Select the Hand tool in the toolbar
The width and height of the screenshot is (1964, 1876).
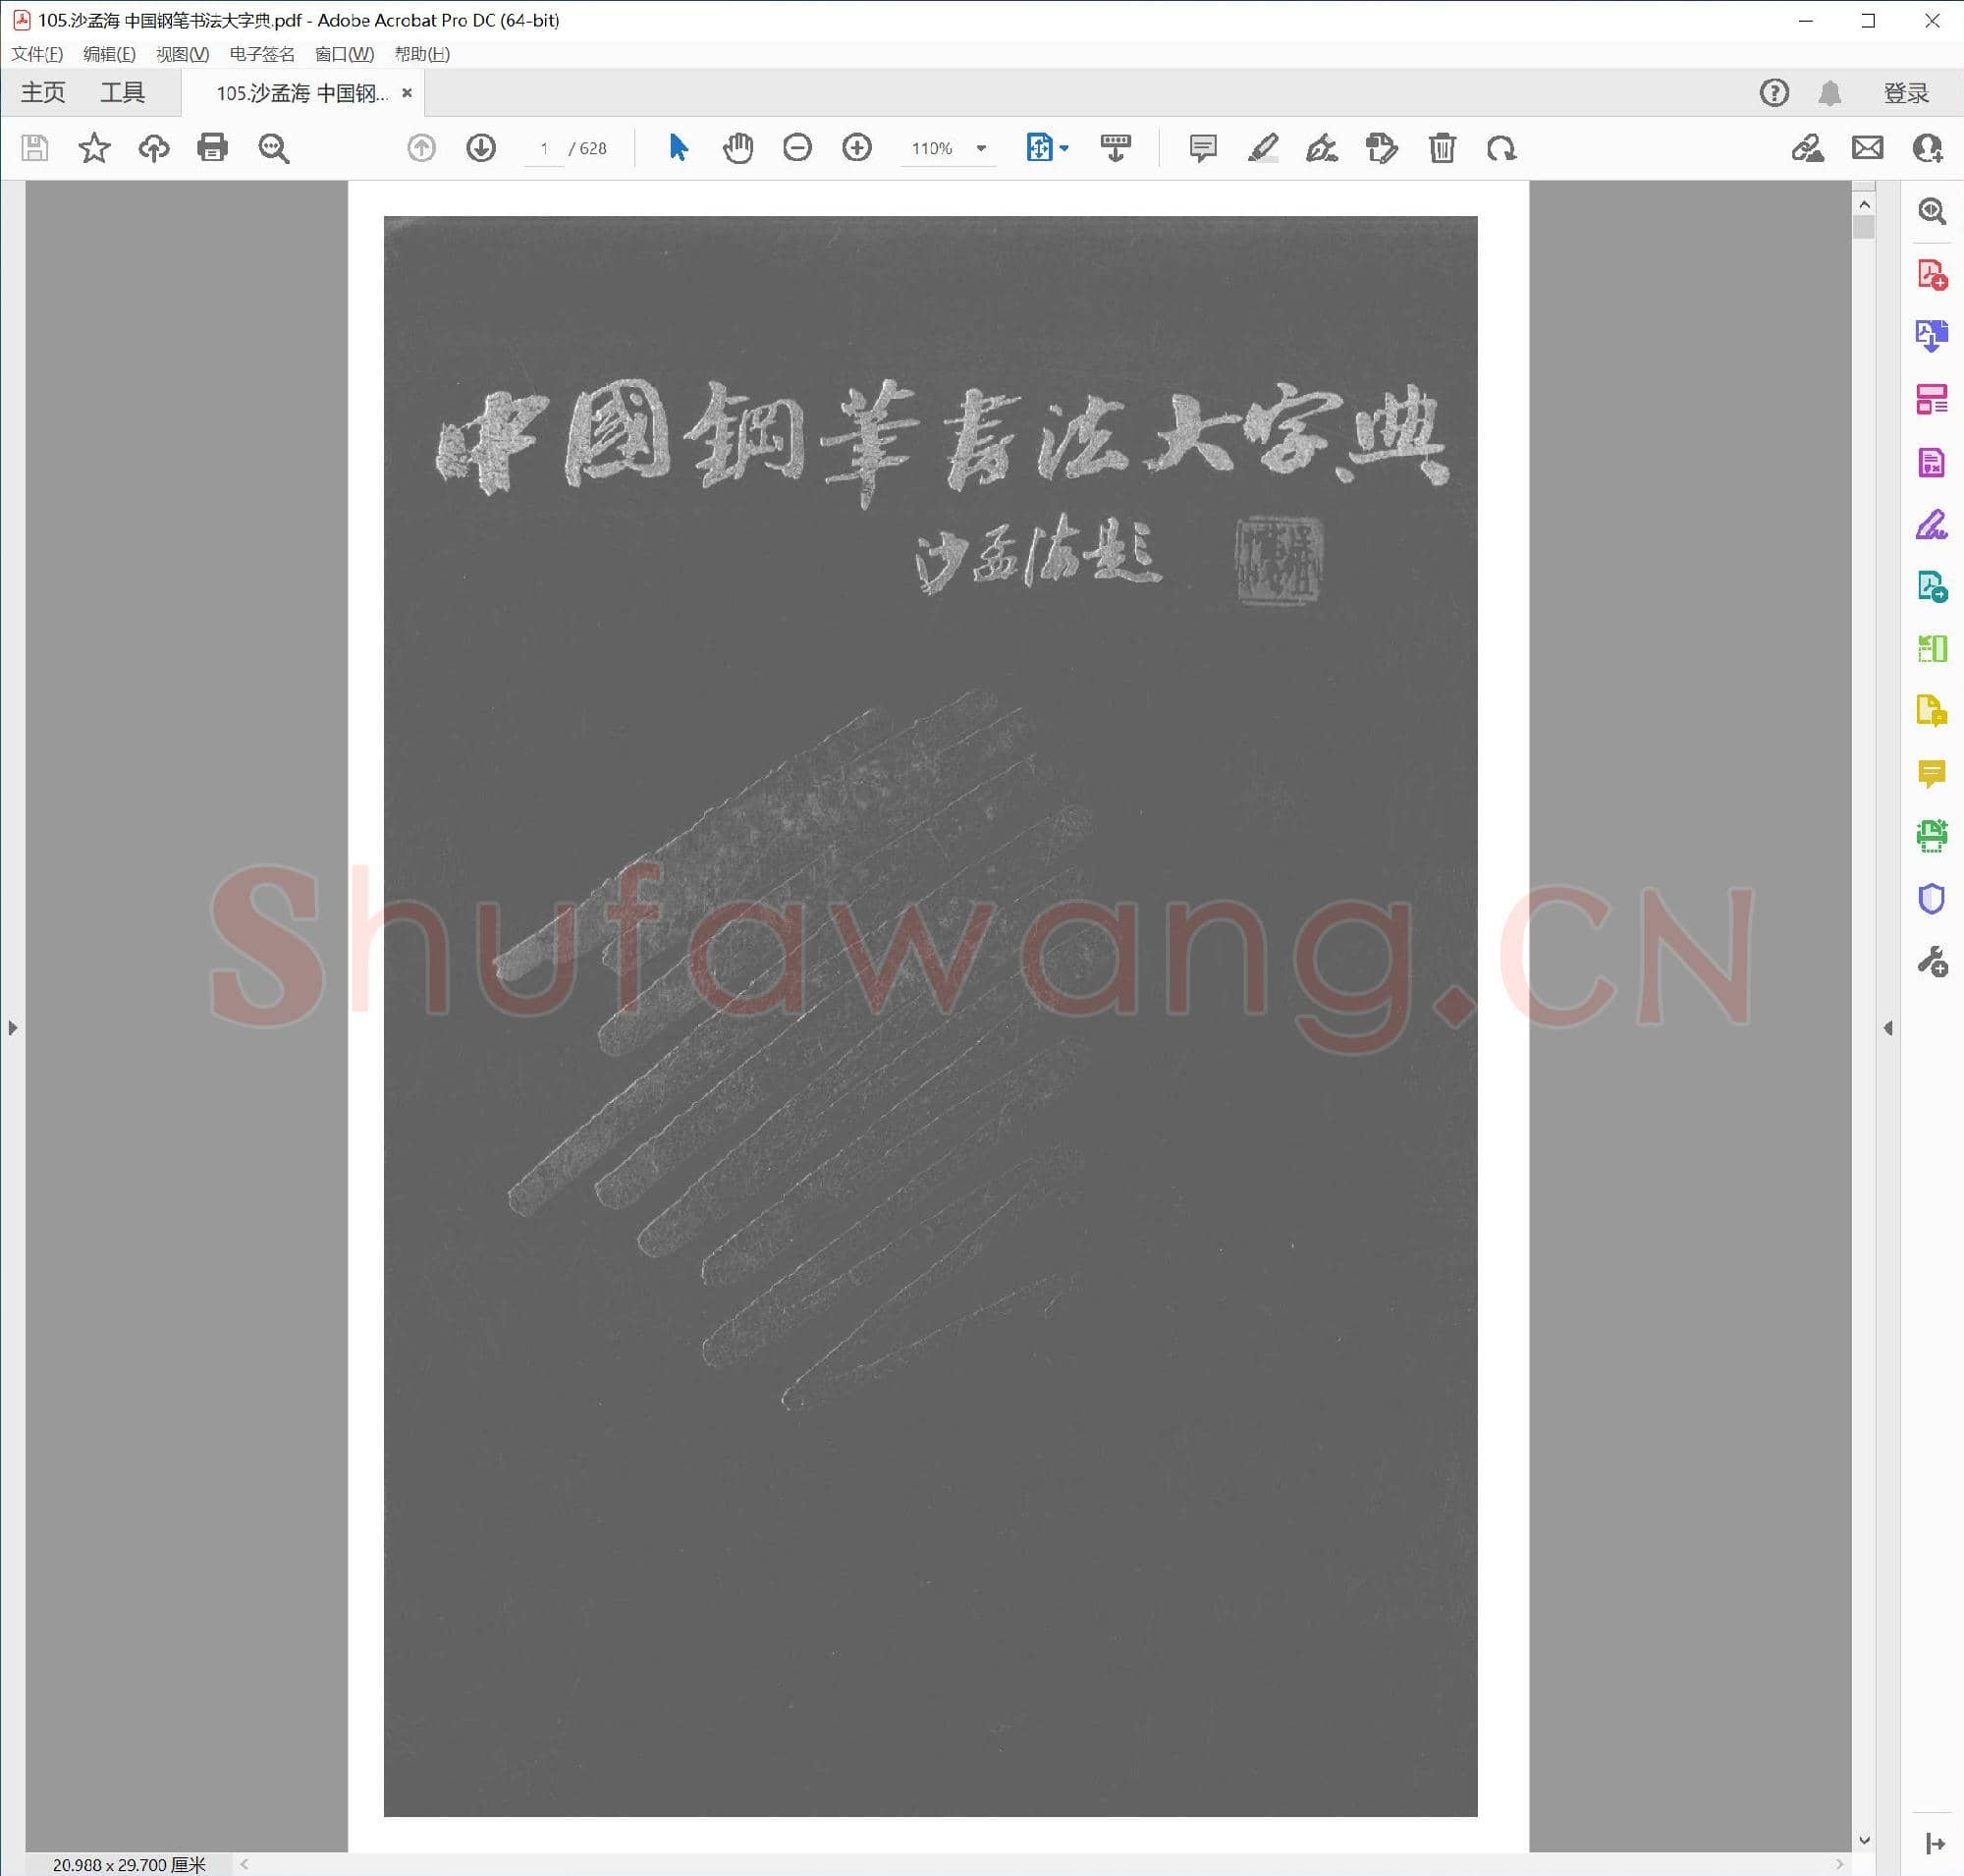[737, 148]
